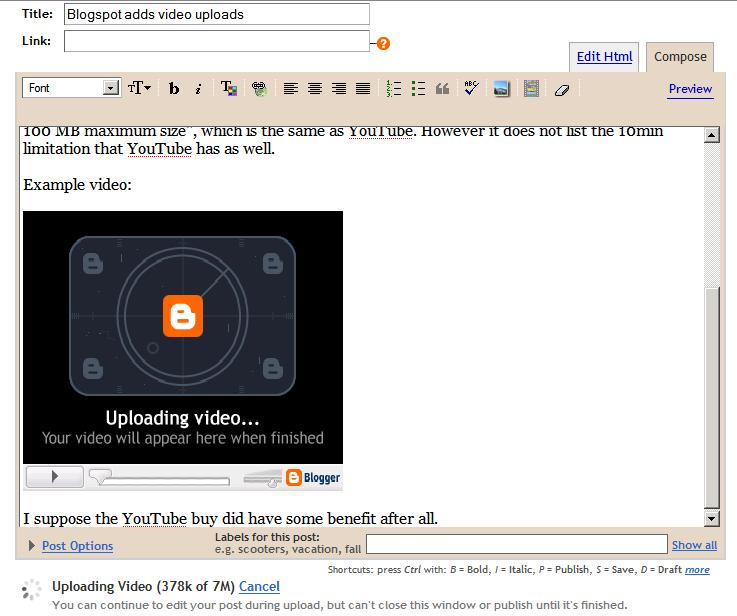Create a numbered list

393,88
